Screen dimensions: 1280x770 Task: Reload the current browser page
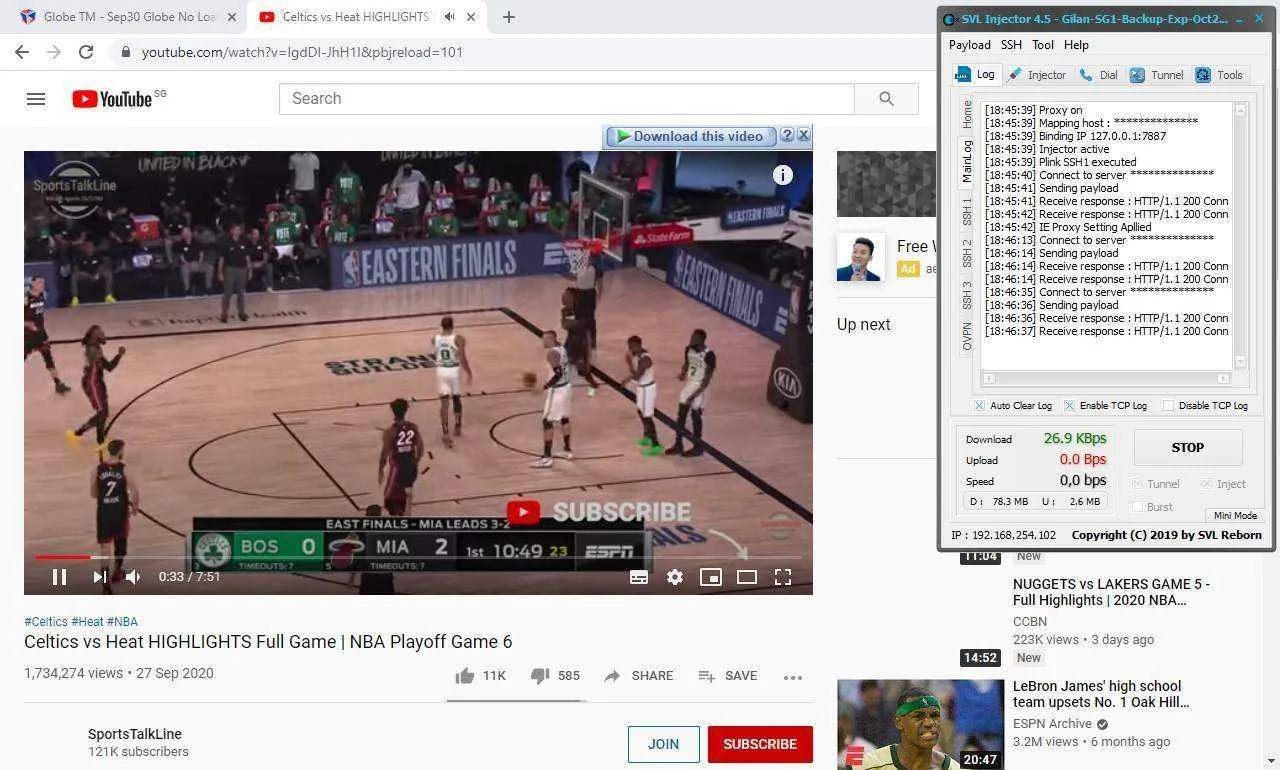(86, 52)
